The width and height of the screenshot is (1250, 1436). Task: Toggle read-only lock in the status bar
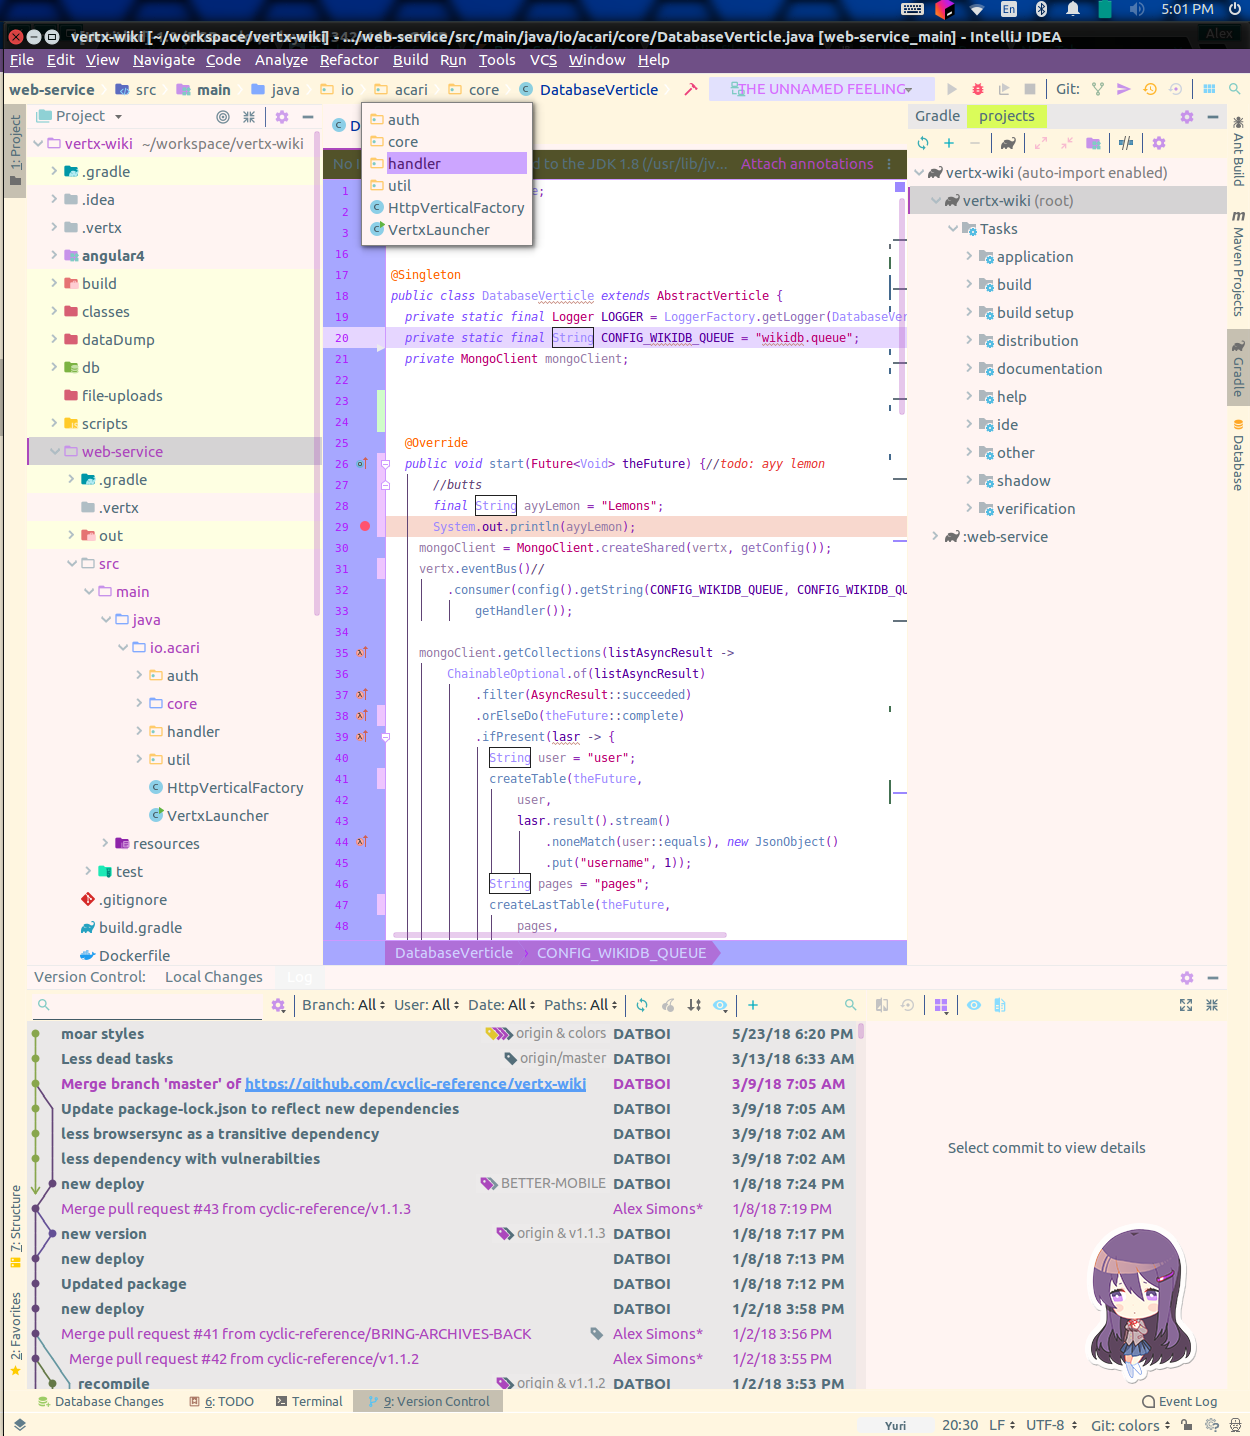pos(1185,1424)
